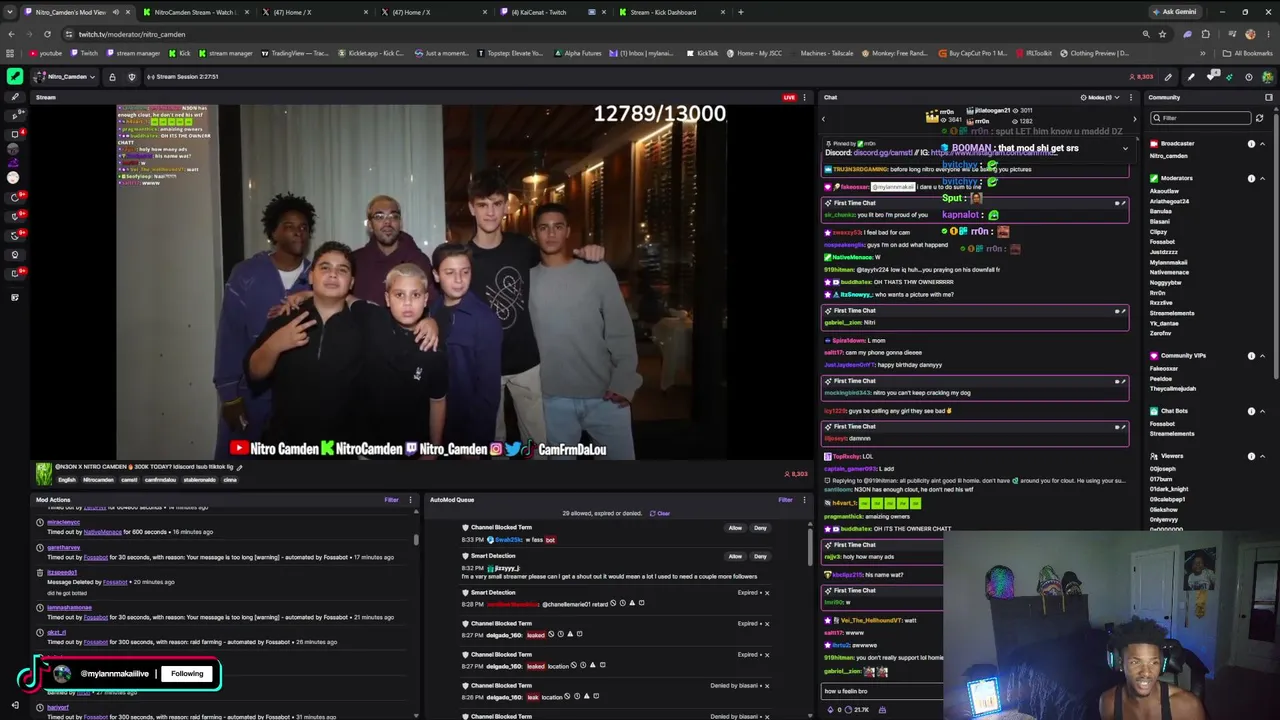1280x720 pixels.
Task: Open the garetharvey user in Mod Actions
Action: [x=63, y=548]
